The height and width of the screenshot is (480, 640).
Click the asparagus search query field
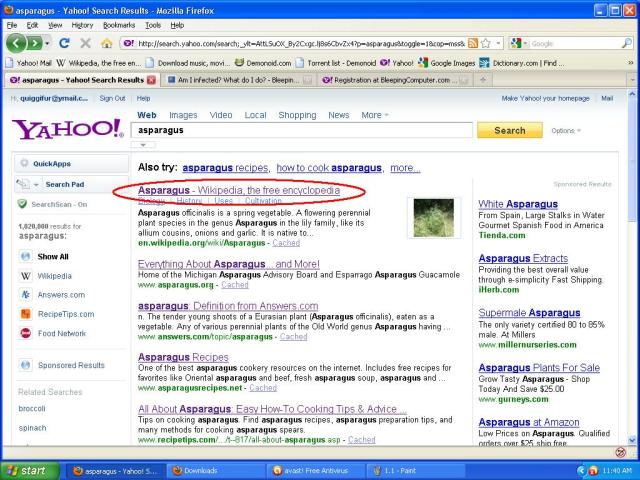302,130
